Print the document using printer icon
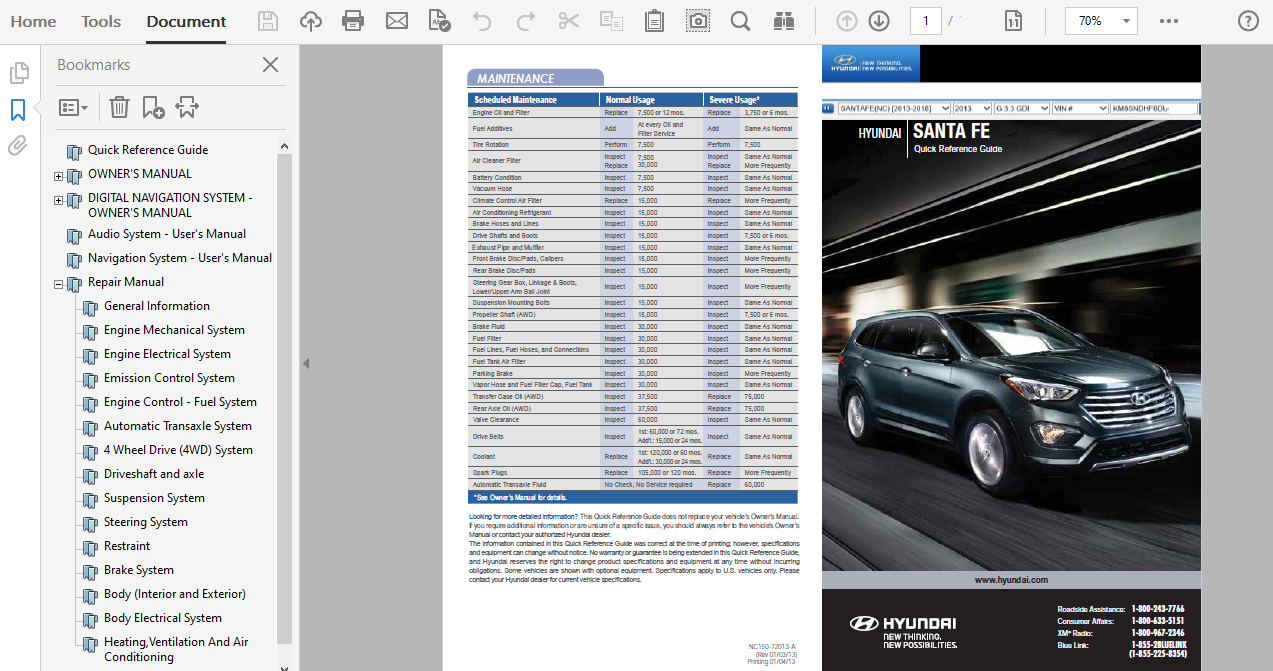This screenshot has height=671, width=1273. coord(353,21)
